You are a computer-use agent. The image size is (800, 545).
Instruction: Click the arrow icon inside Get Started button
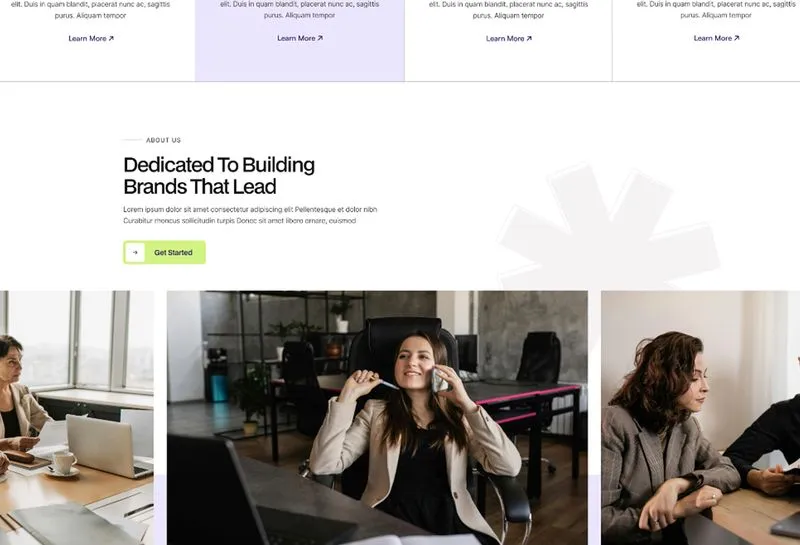[135, 253]
